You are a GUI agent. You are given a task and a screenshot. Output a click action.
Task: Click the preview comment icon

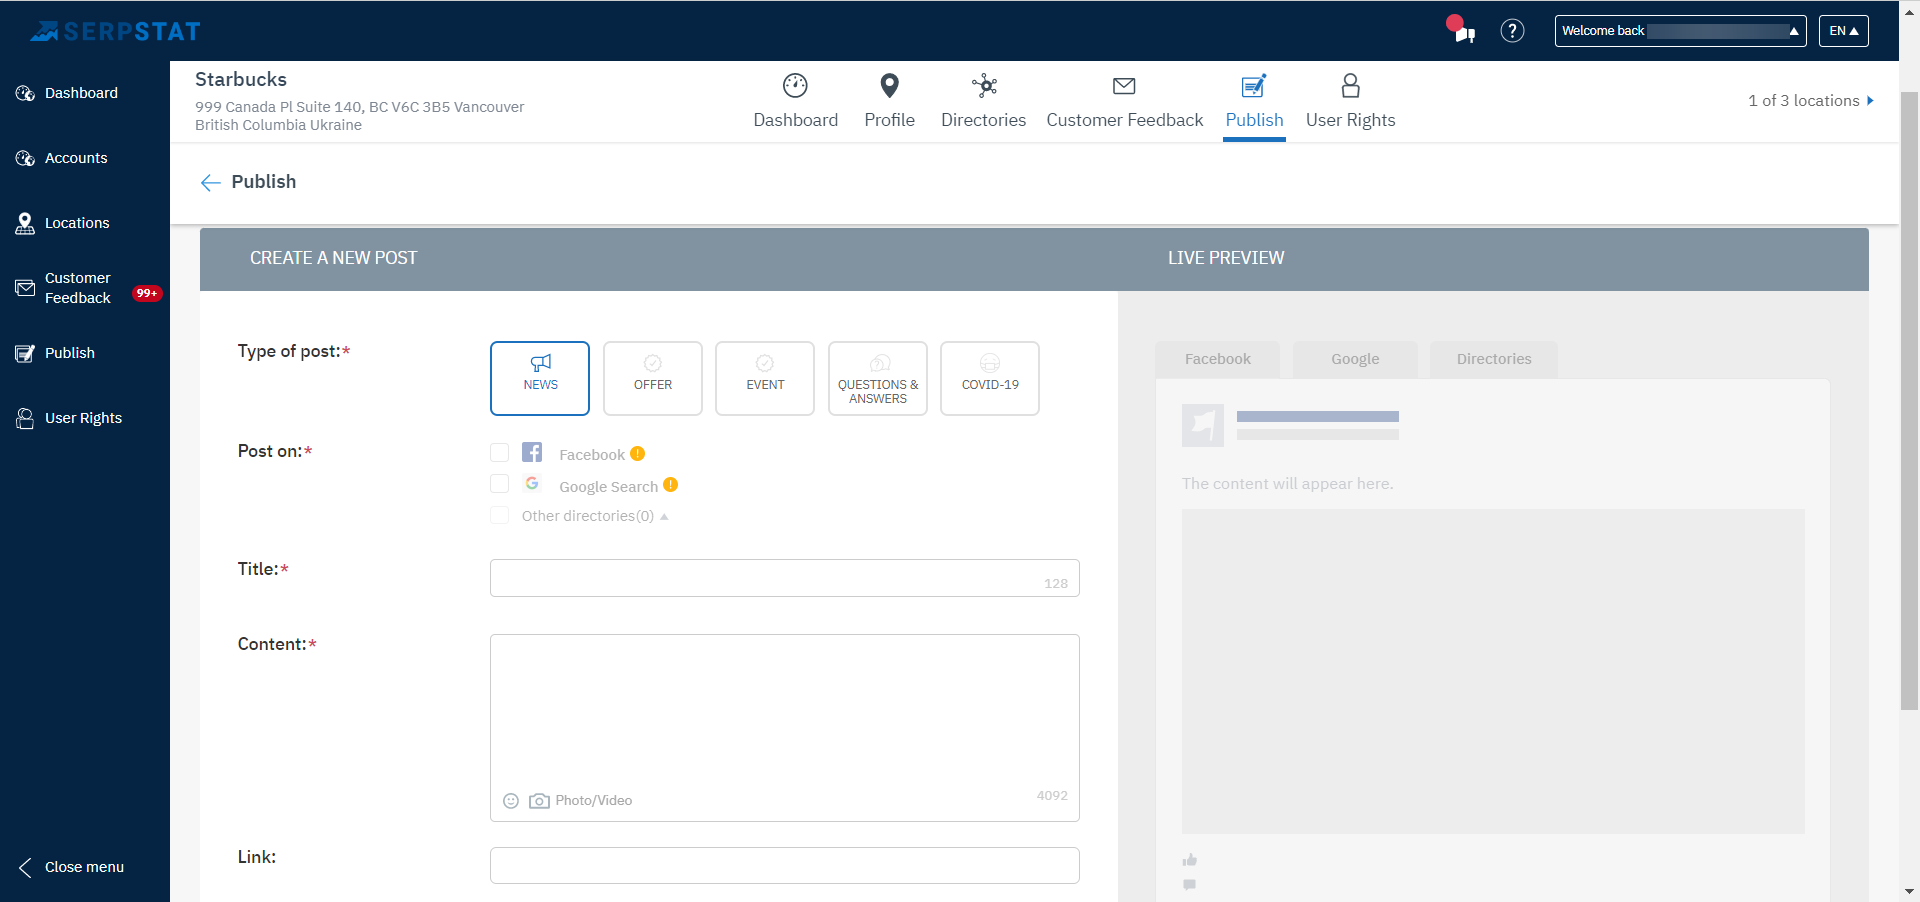(x=1190, y=884)
